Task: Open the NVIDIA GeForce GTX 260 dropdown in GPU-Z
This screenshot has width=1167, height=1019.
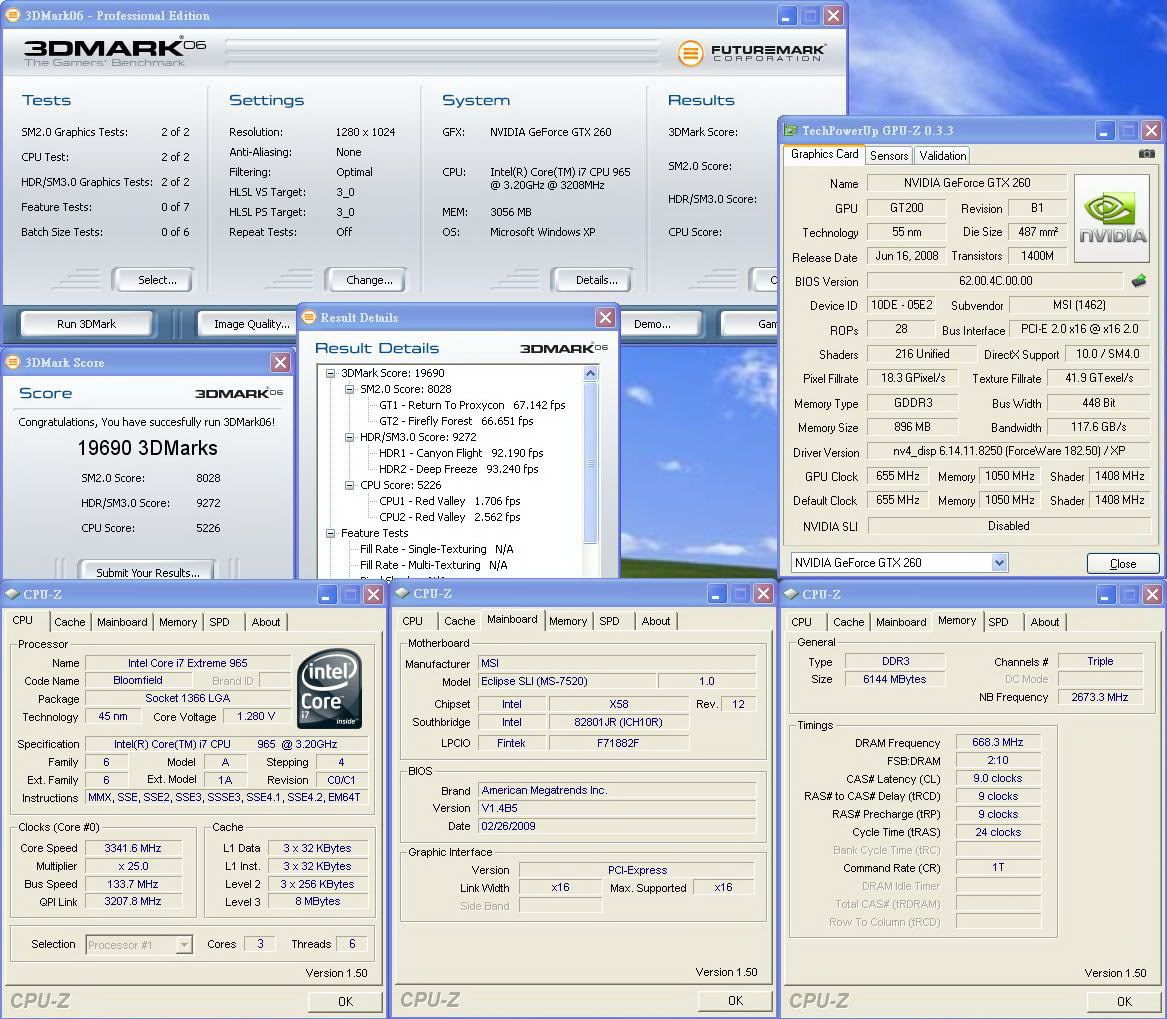Action: pyautogui.click(x=1000, y=563)
